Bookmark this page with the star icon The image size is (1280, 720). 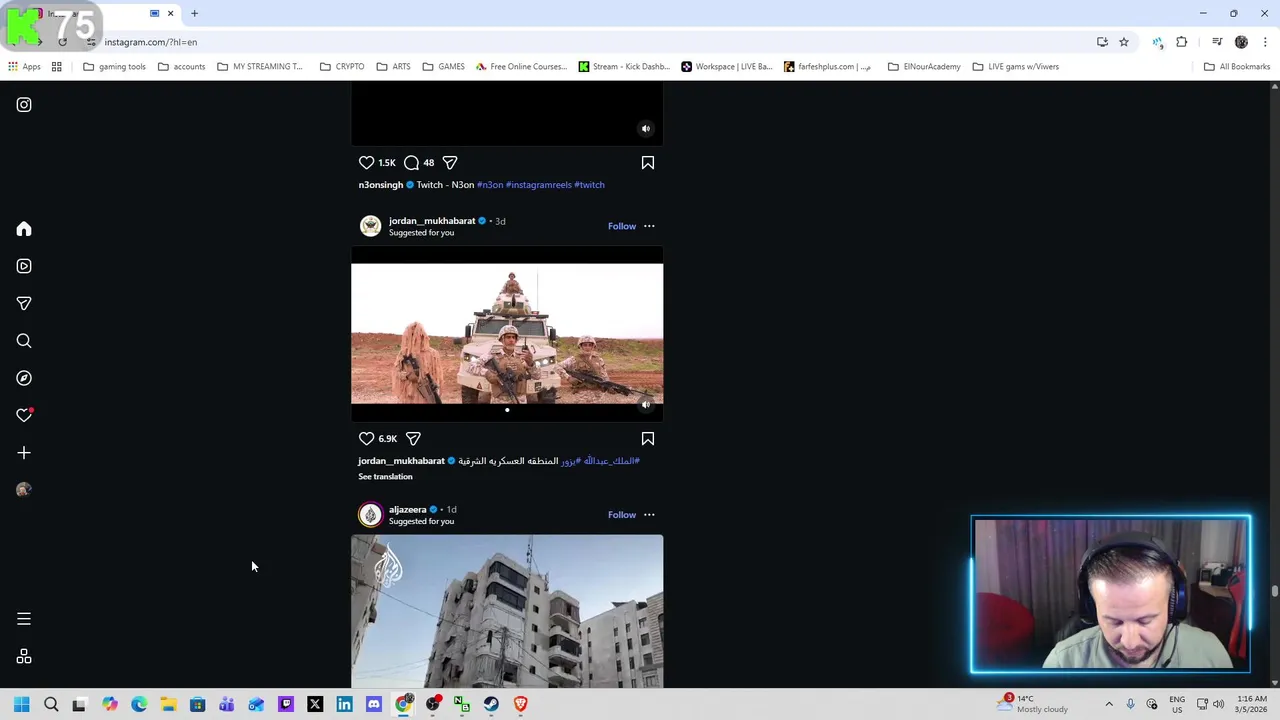(x=1124, y=42)
